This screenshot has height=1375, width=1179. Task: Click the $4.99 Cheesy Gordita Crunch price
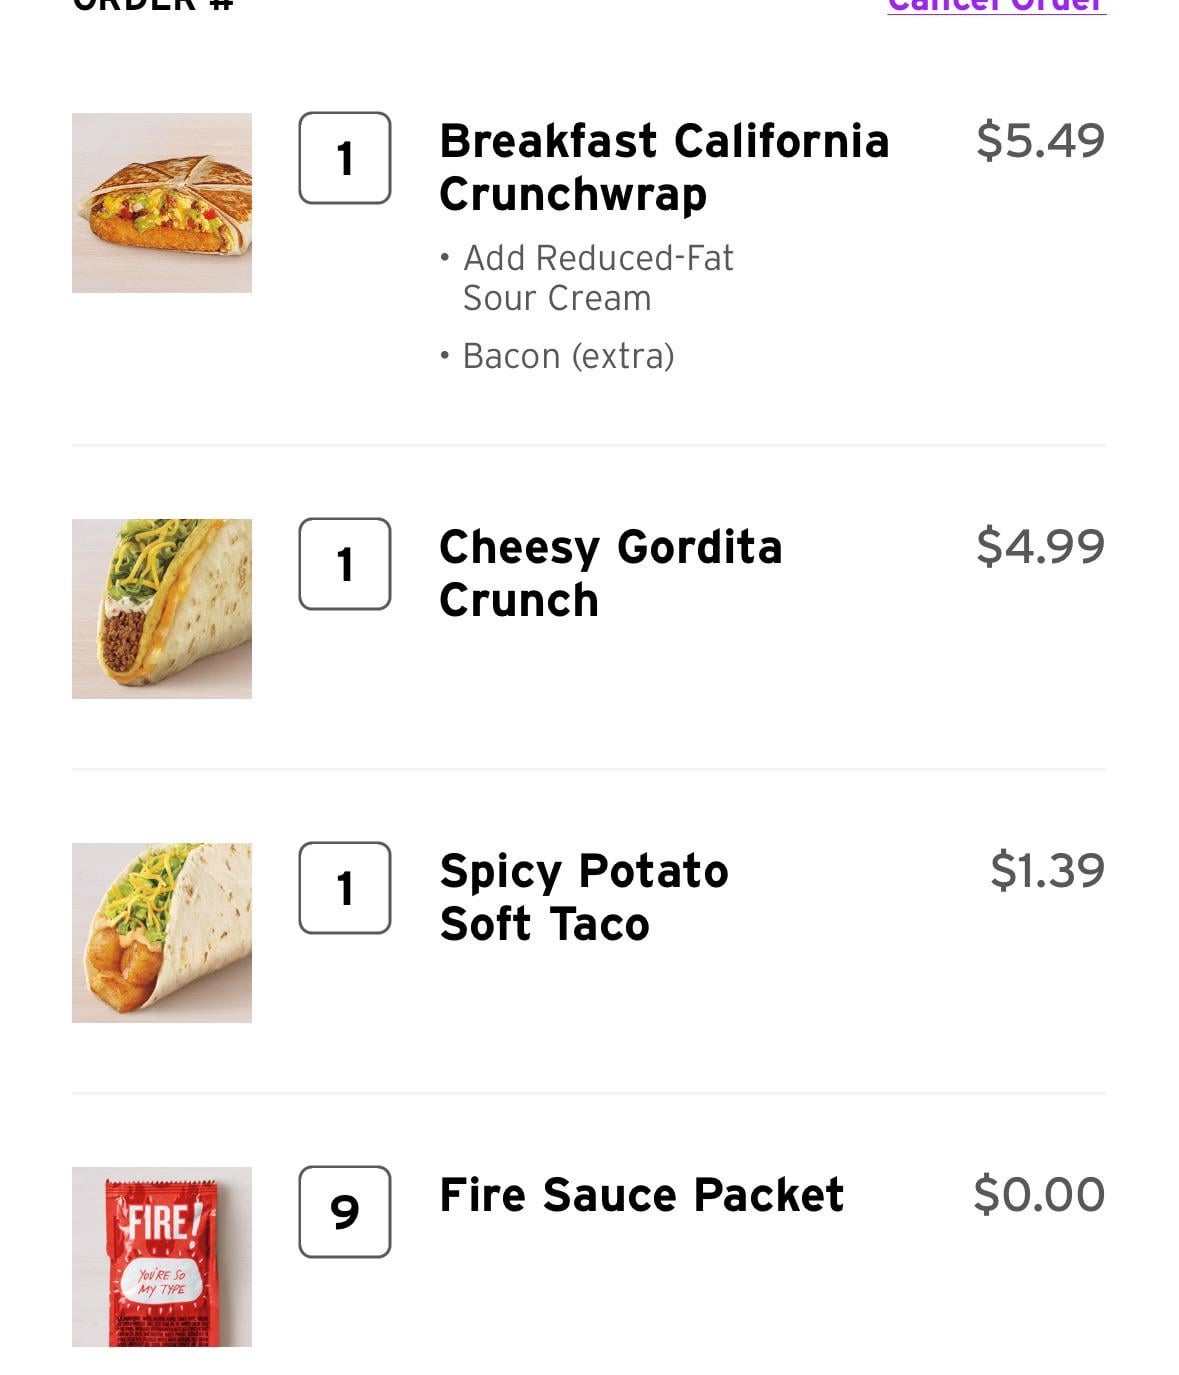1040,546
